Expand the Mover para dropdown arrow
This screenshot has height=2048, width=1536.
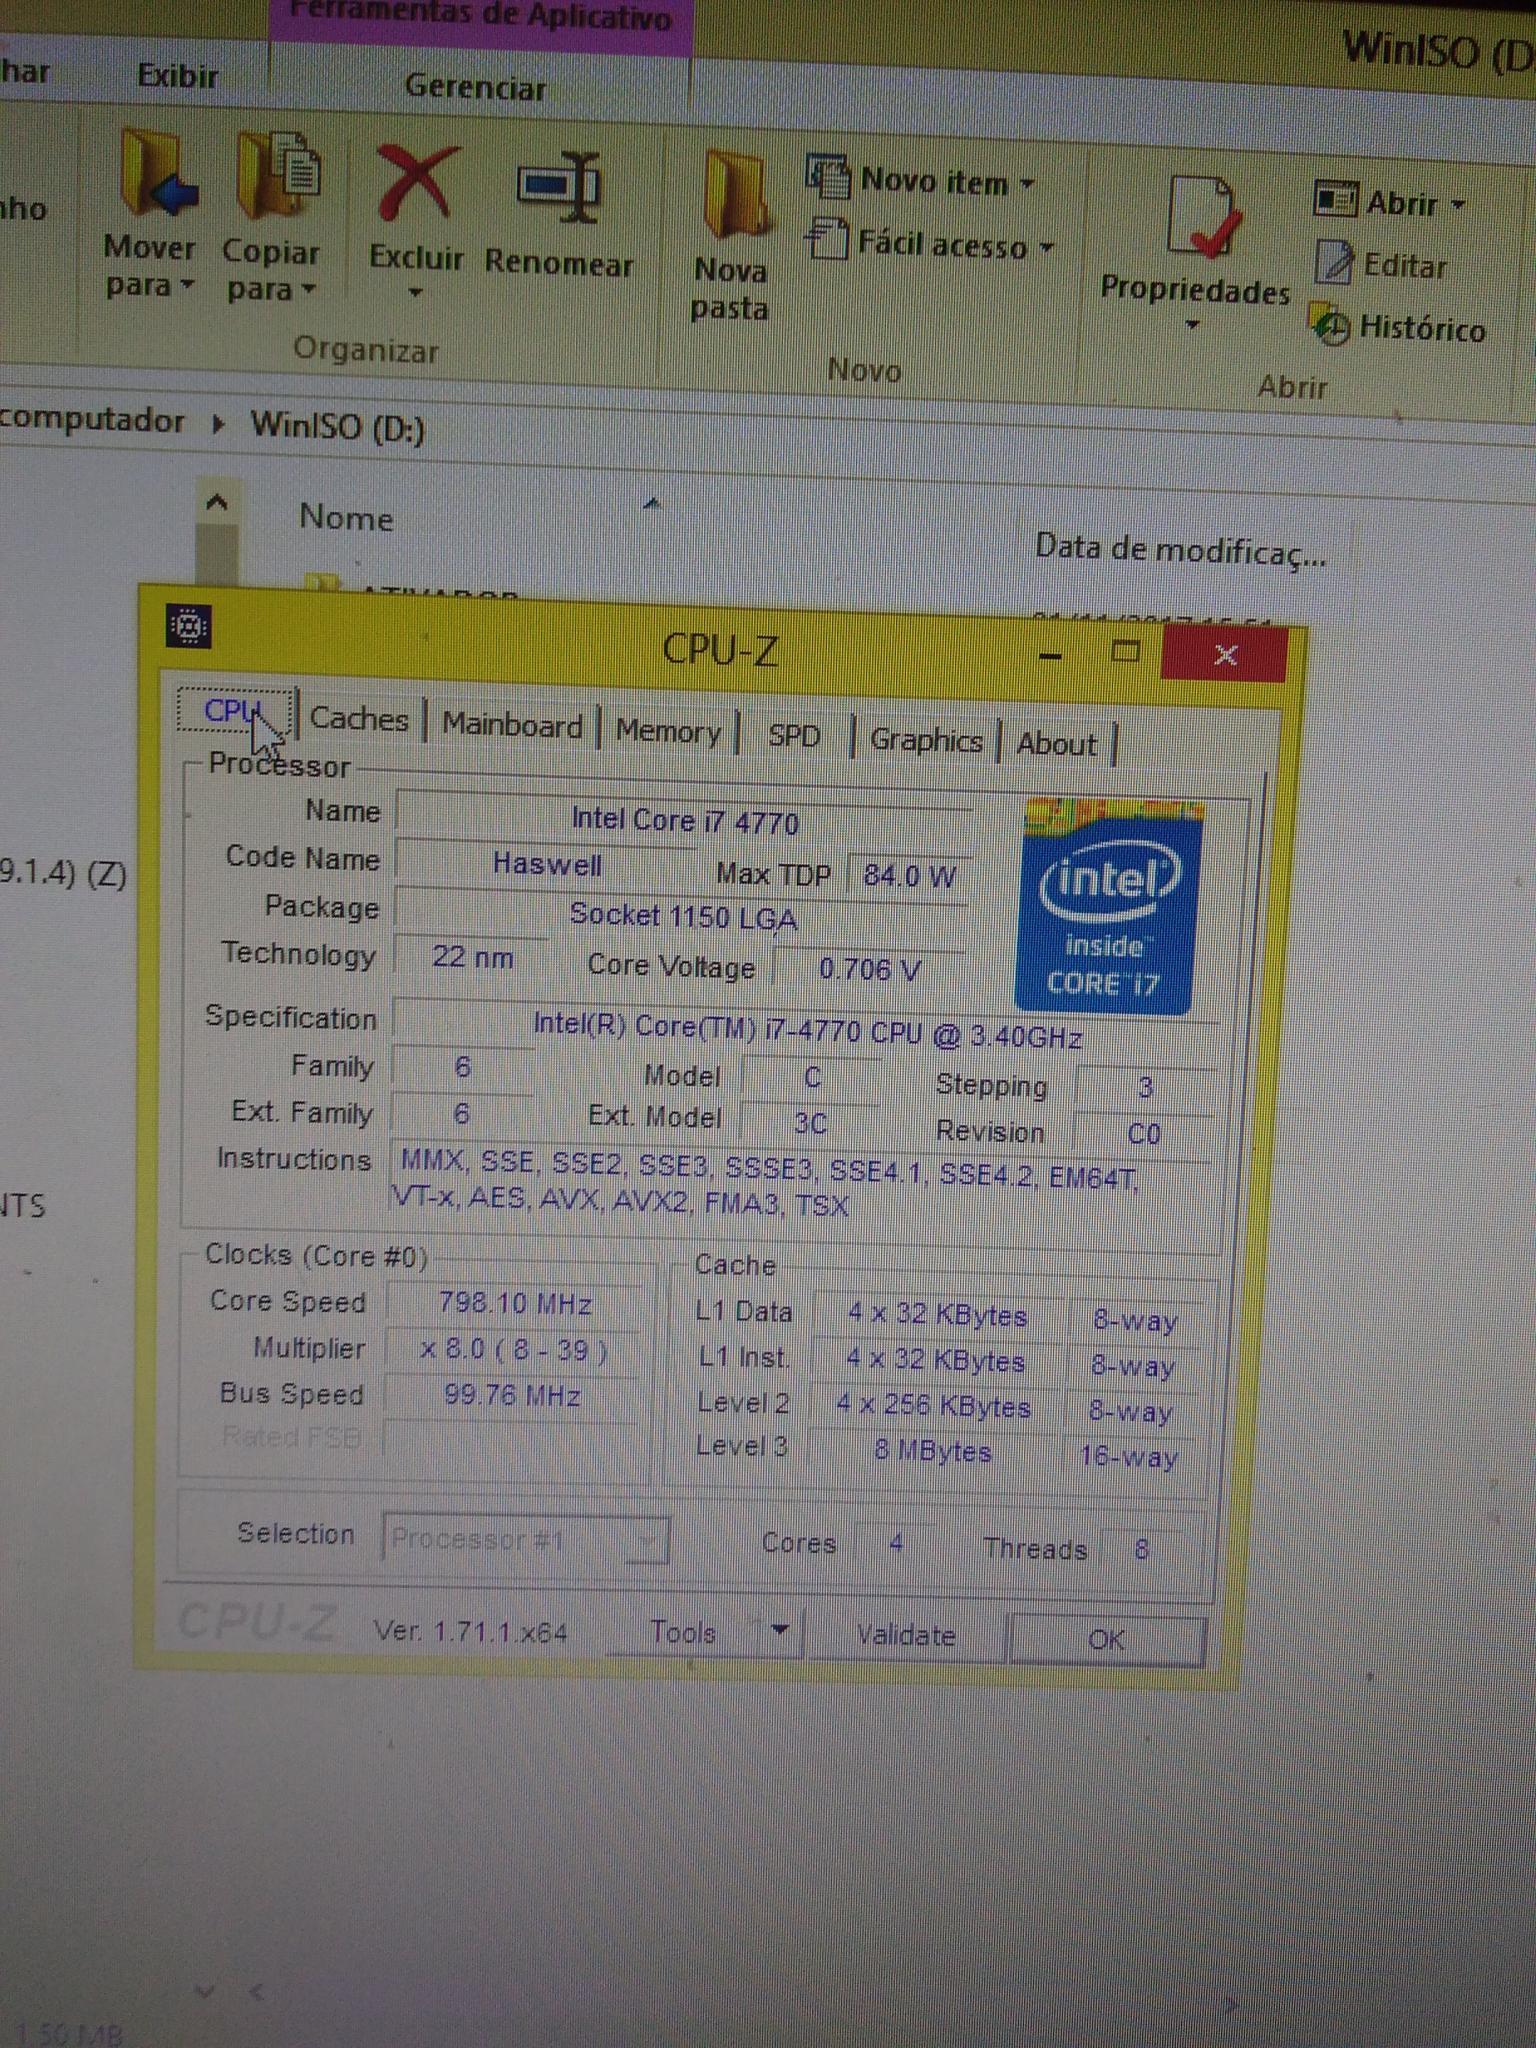(187, 286)
